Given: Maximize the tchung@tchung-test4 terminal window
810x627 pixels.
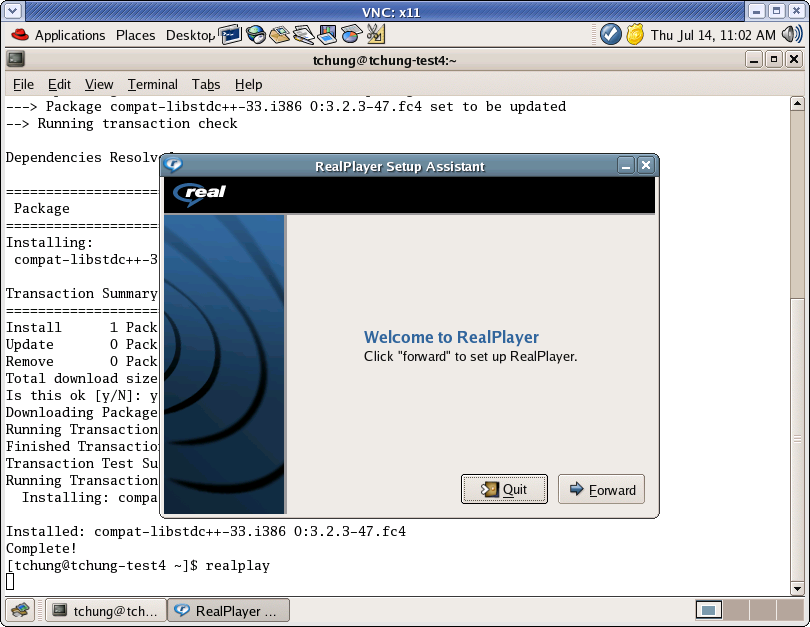Looking at the screenshot, I should tap(773, 59).
